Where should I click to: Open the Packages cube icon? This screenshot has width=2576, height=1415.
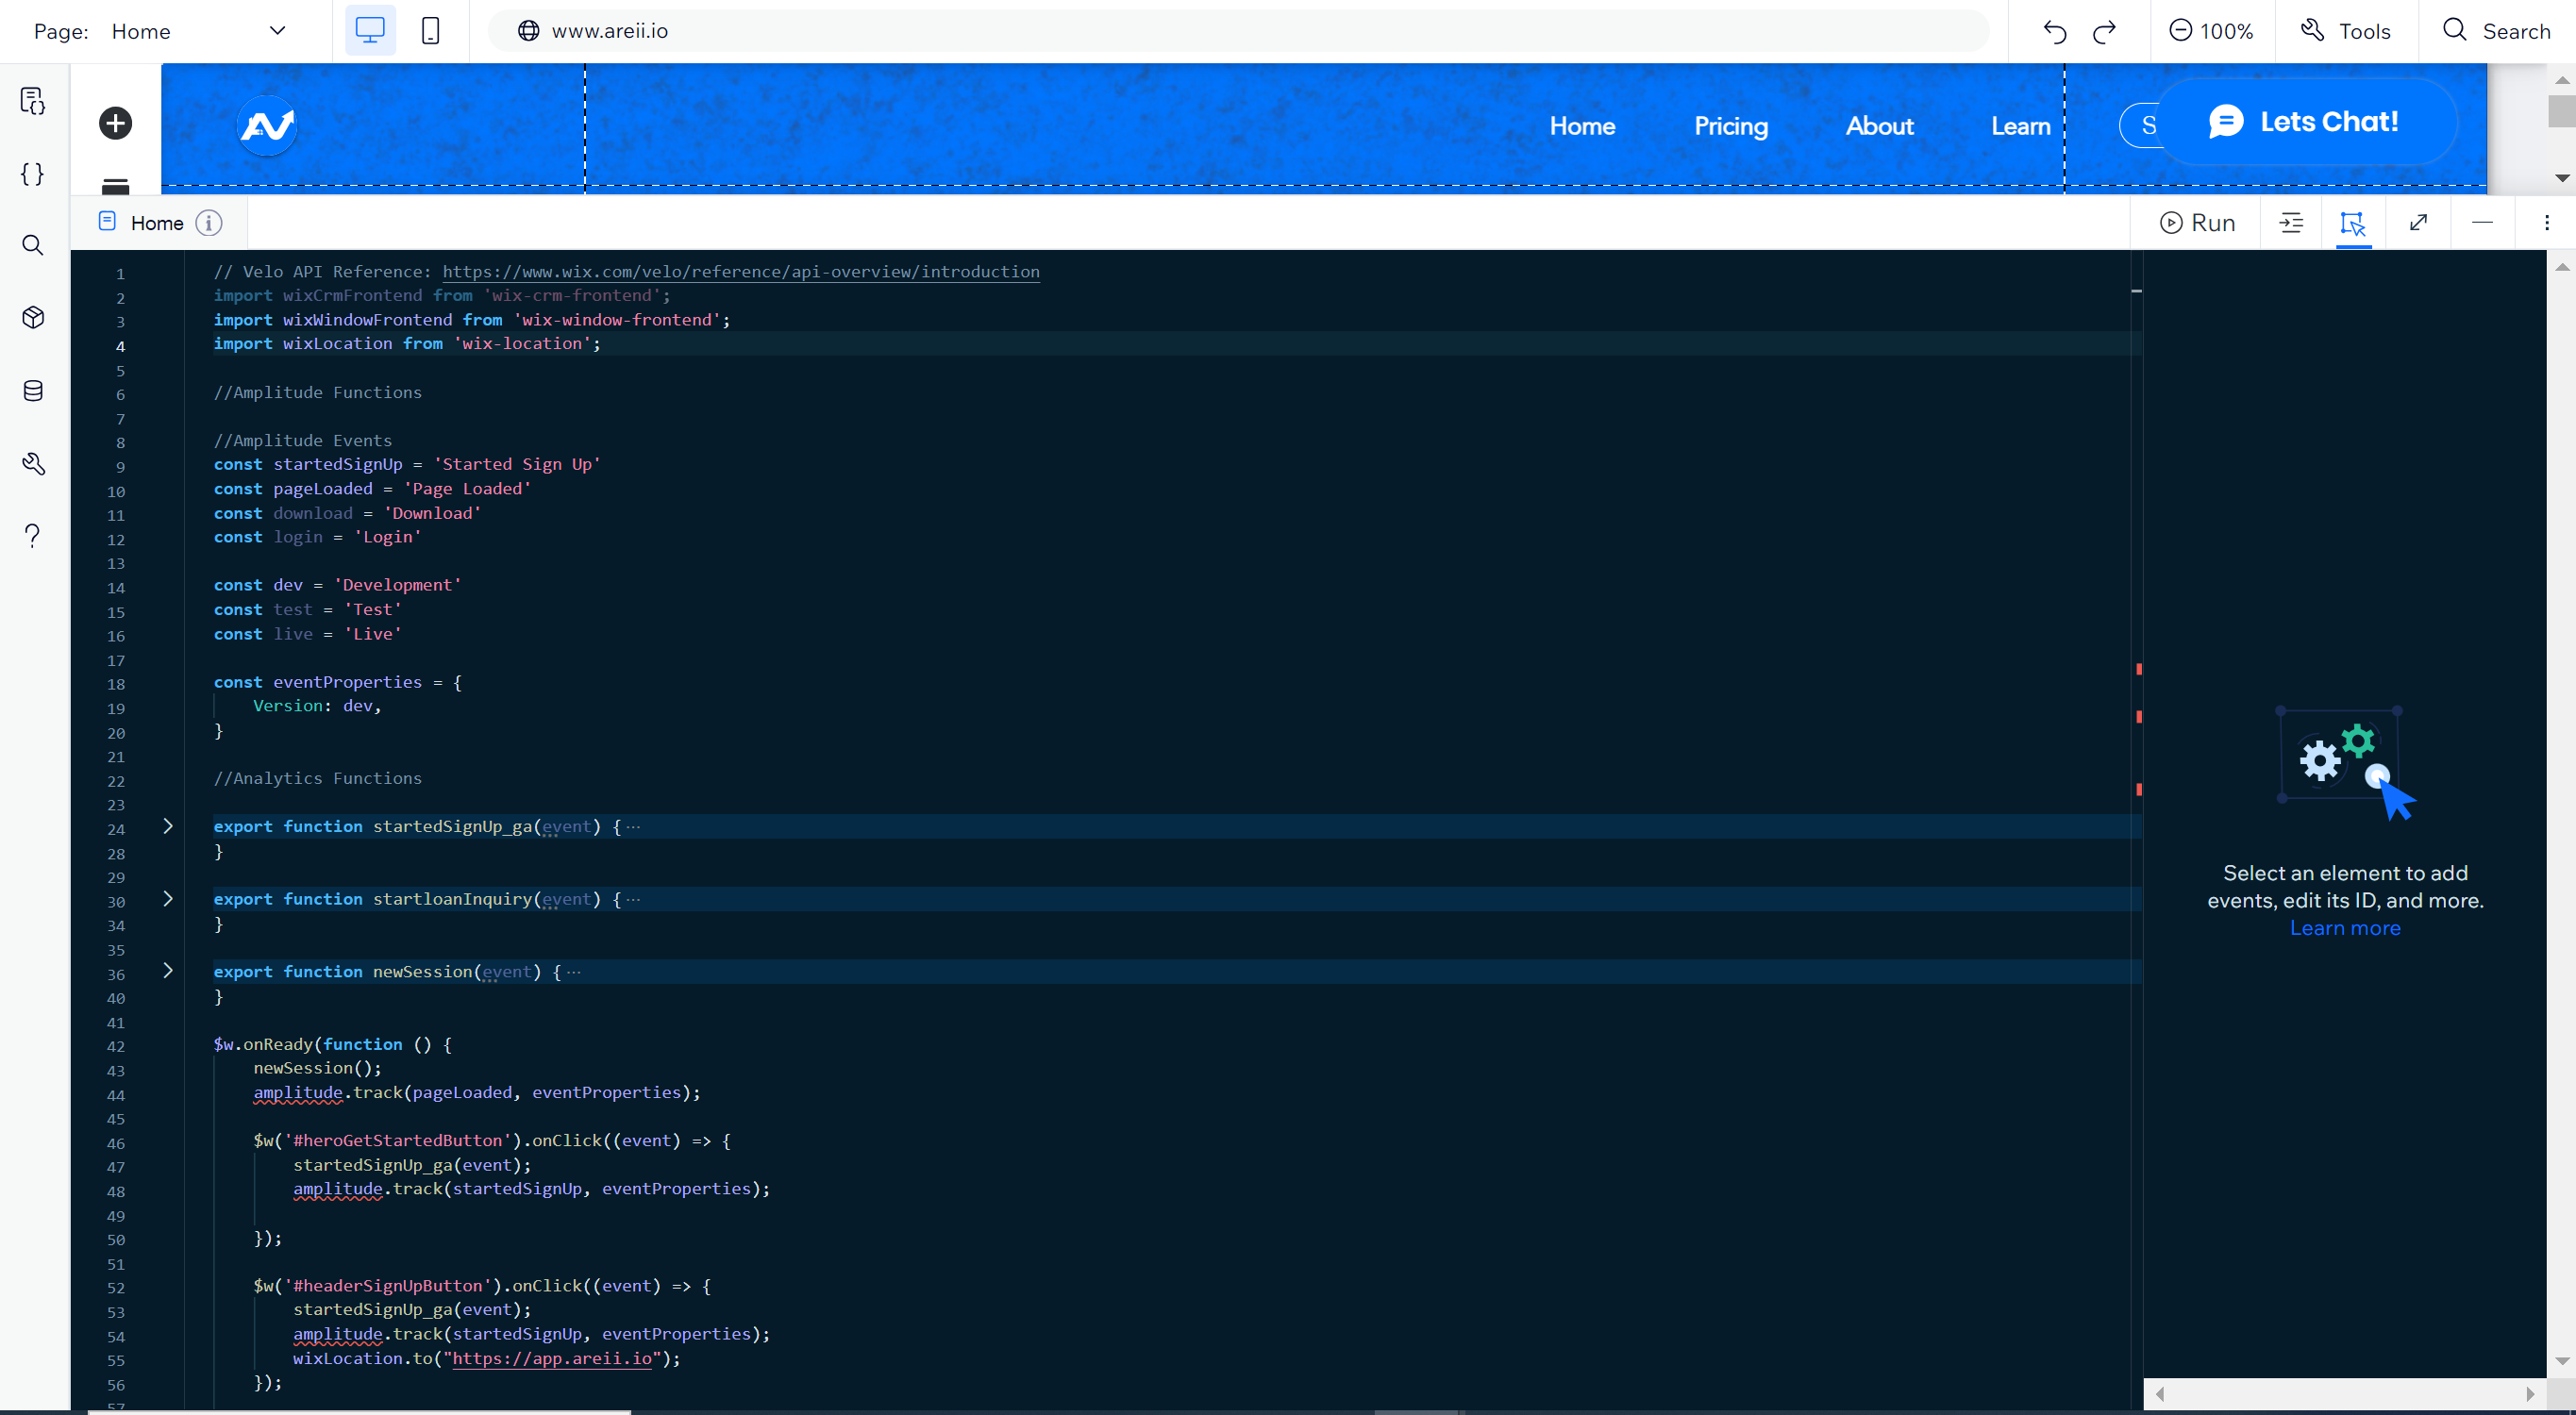(33, 318)
